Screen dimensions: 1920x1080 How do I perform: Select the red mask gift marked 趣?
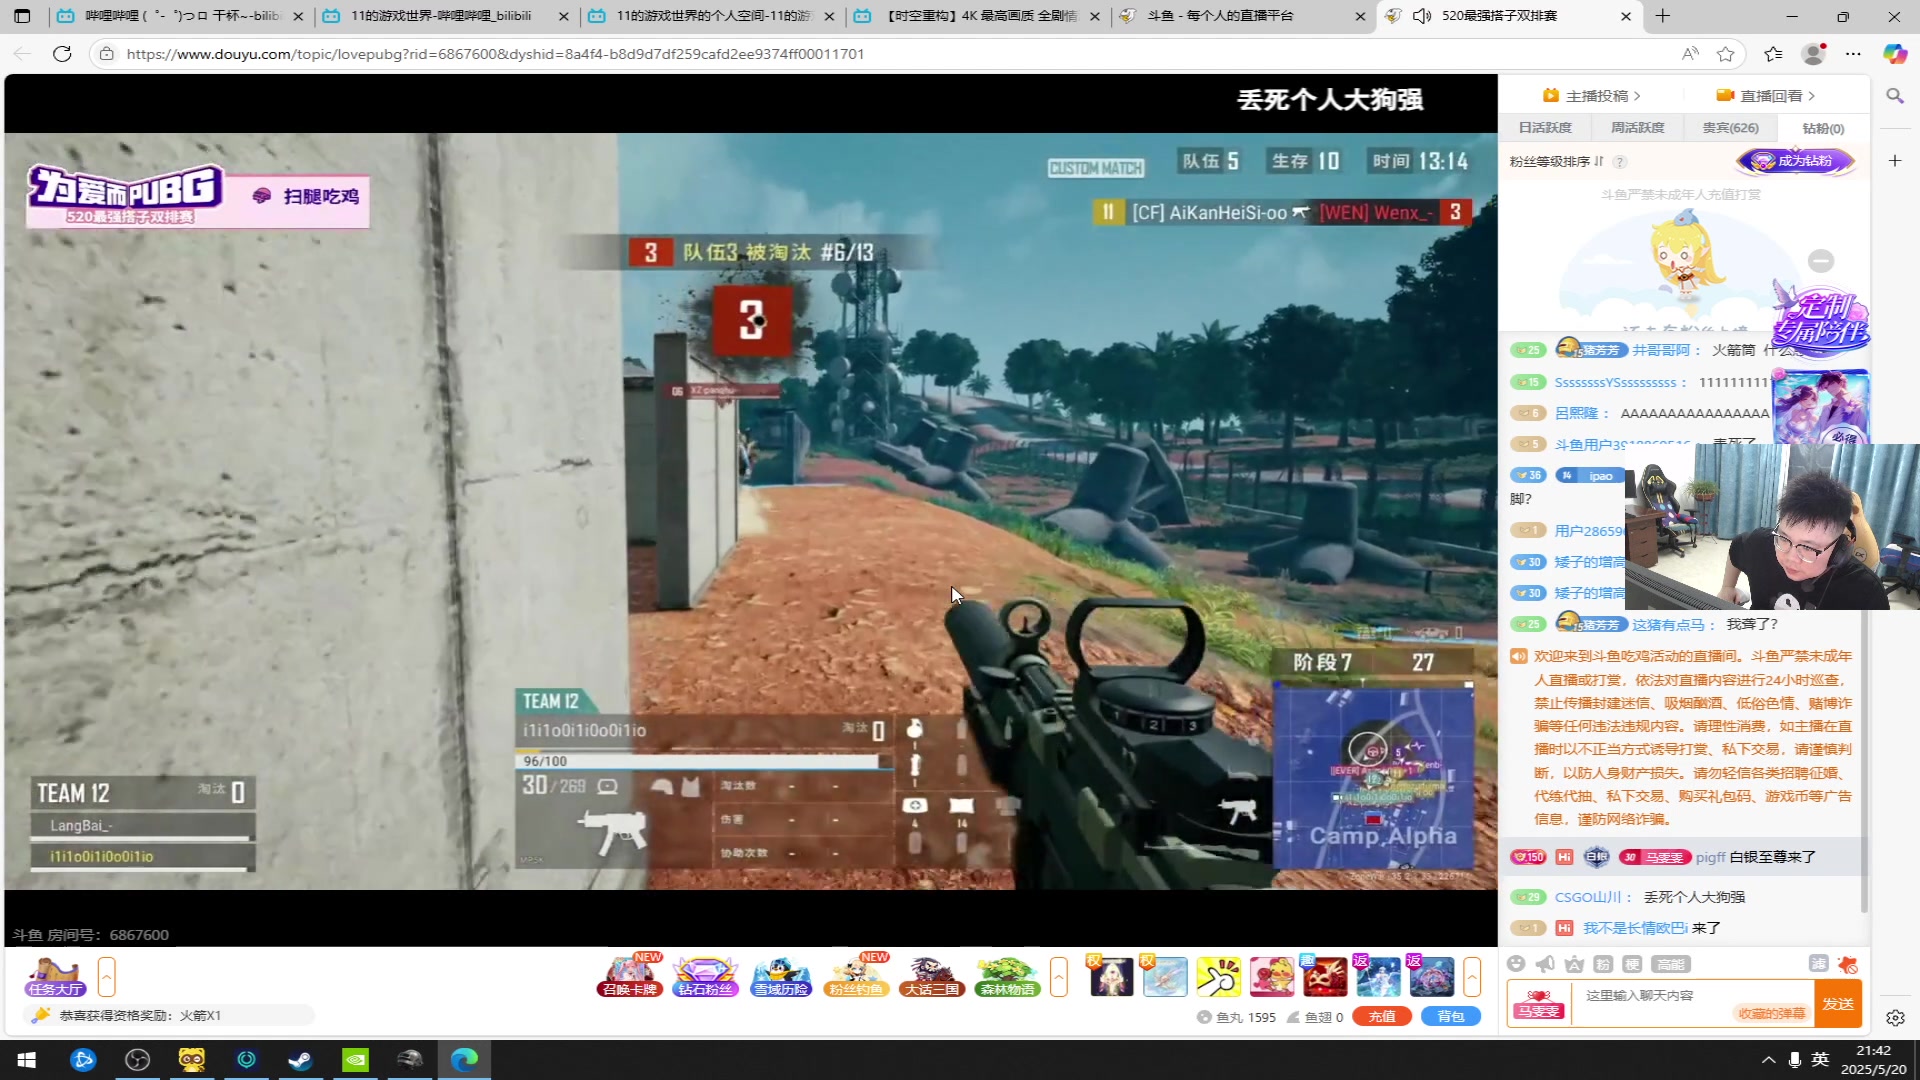coord(1325,977)
